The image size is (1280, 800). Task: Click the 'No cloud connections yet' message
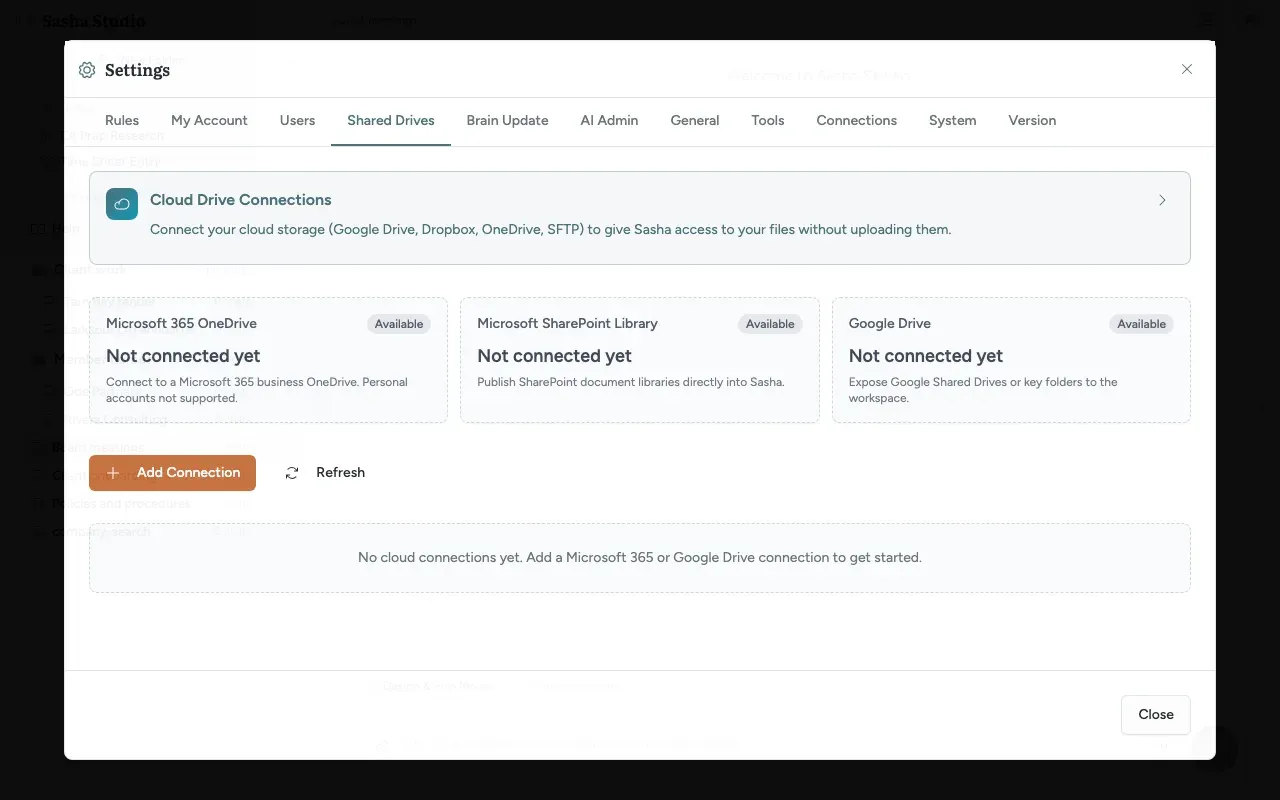point(640,558)
